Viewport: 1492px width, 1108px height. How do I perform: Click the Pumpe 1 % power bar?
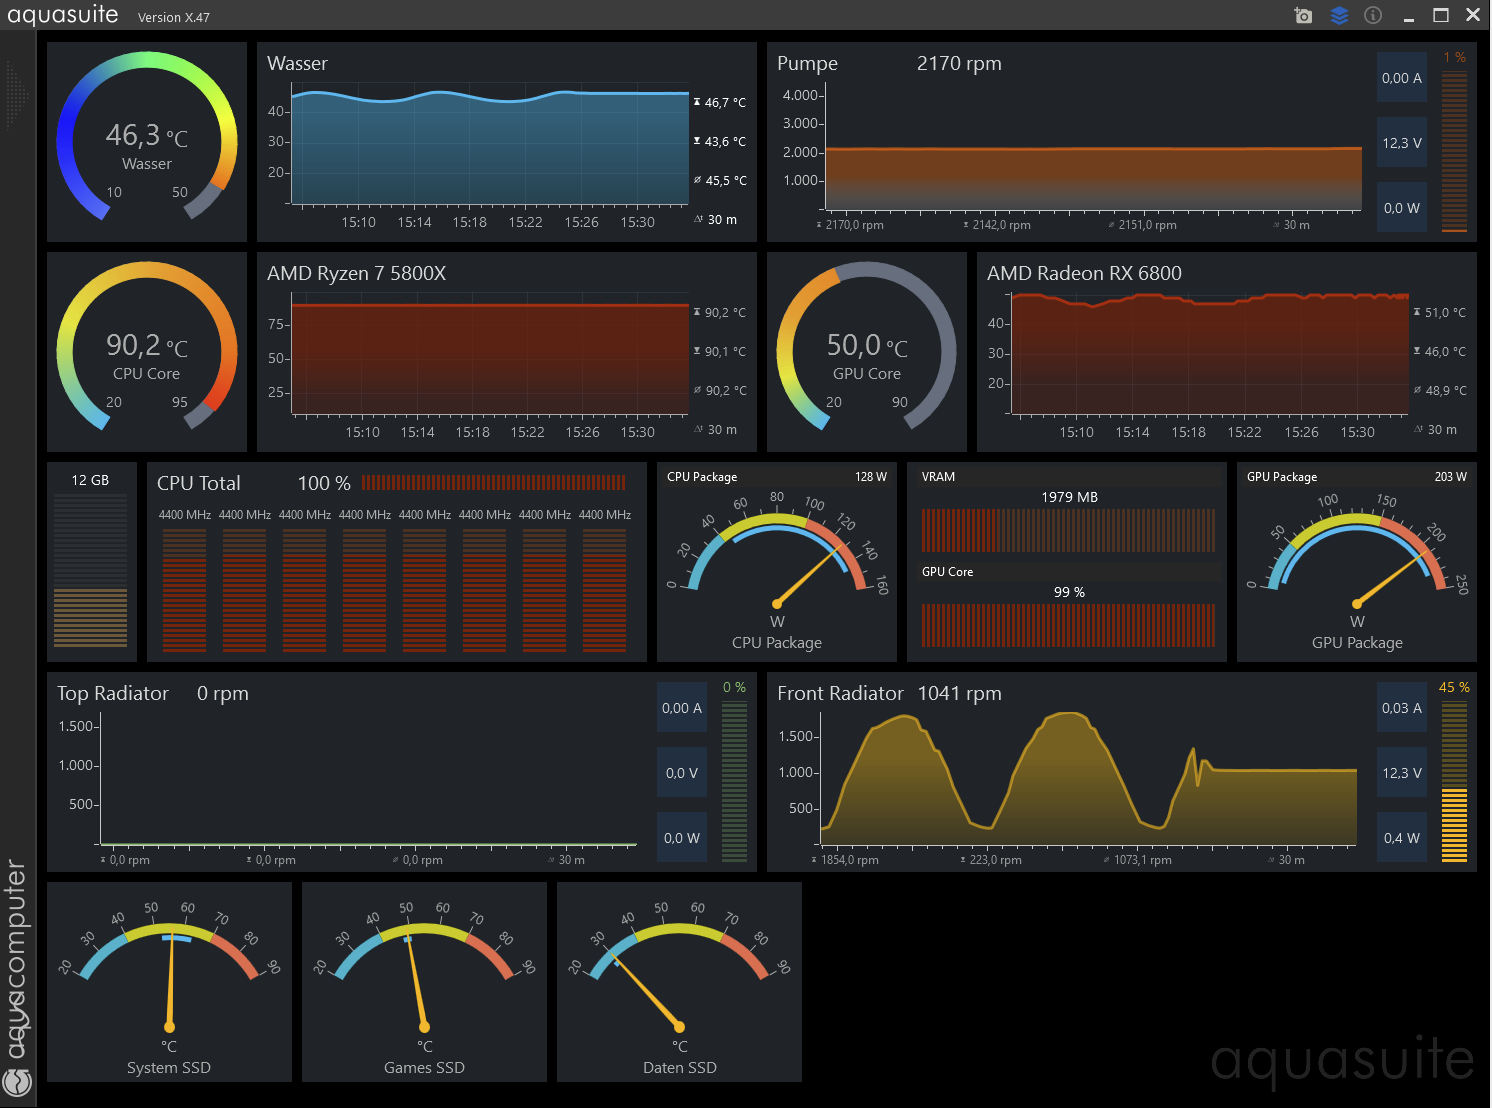pyautogui.click(x=1454, y=150)
